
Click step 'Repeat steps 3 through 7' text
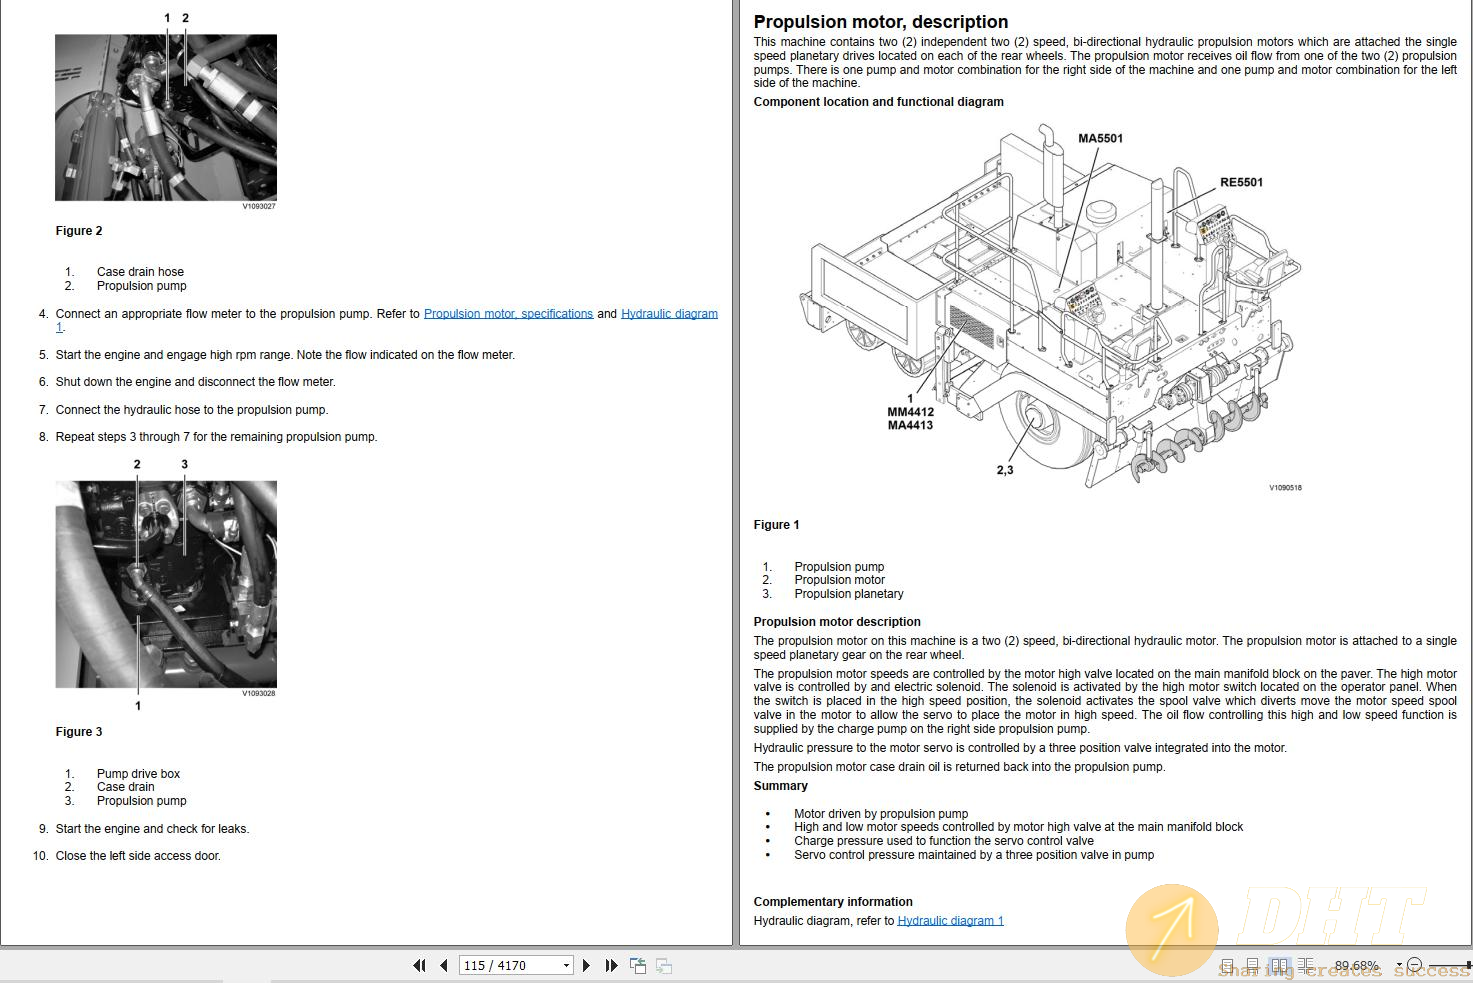(216, 437)
